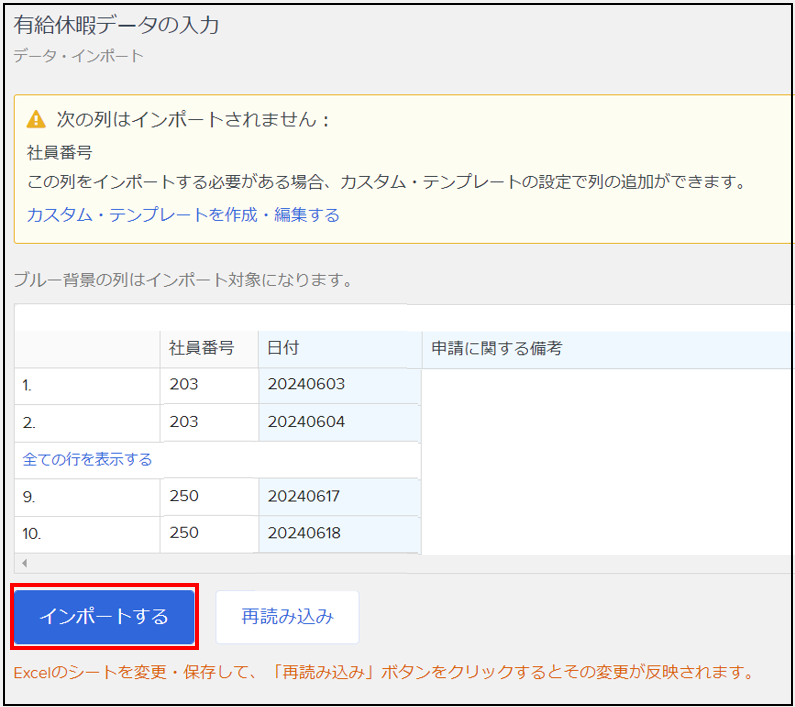The width and height of the screenshot is (795, 707).
Task: Click the yellow warning triangle icon
Action: click(x=36, y=120)
